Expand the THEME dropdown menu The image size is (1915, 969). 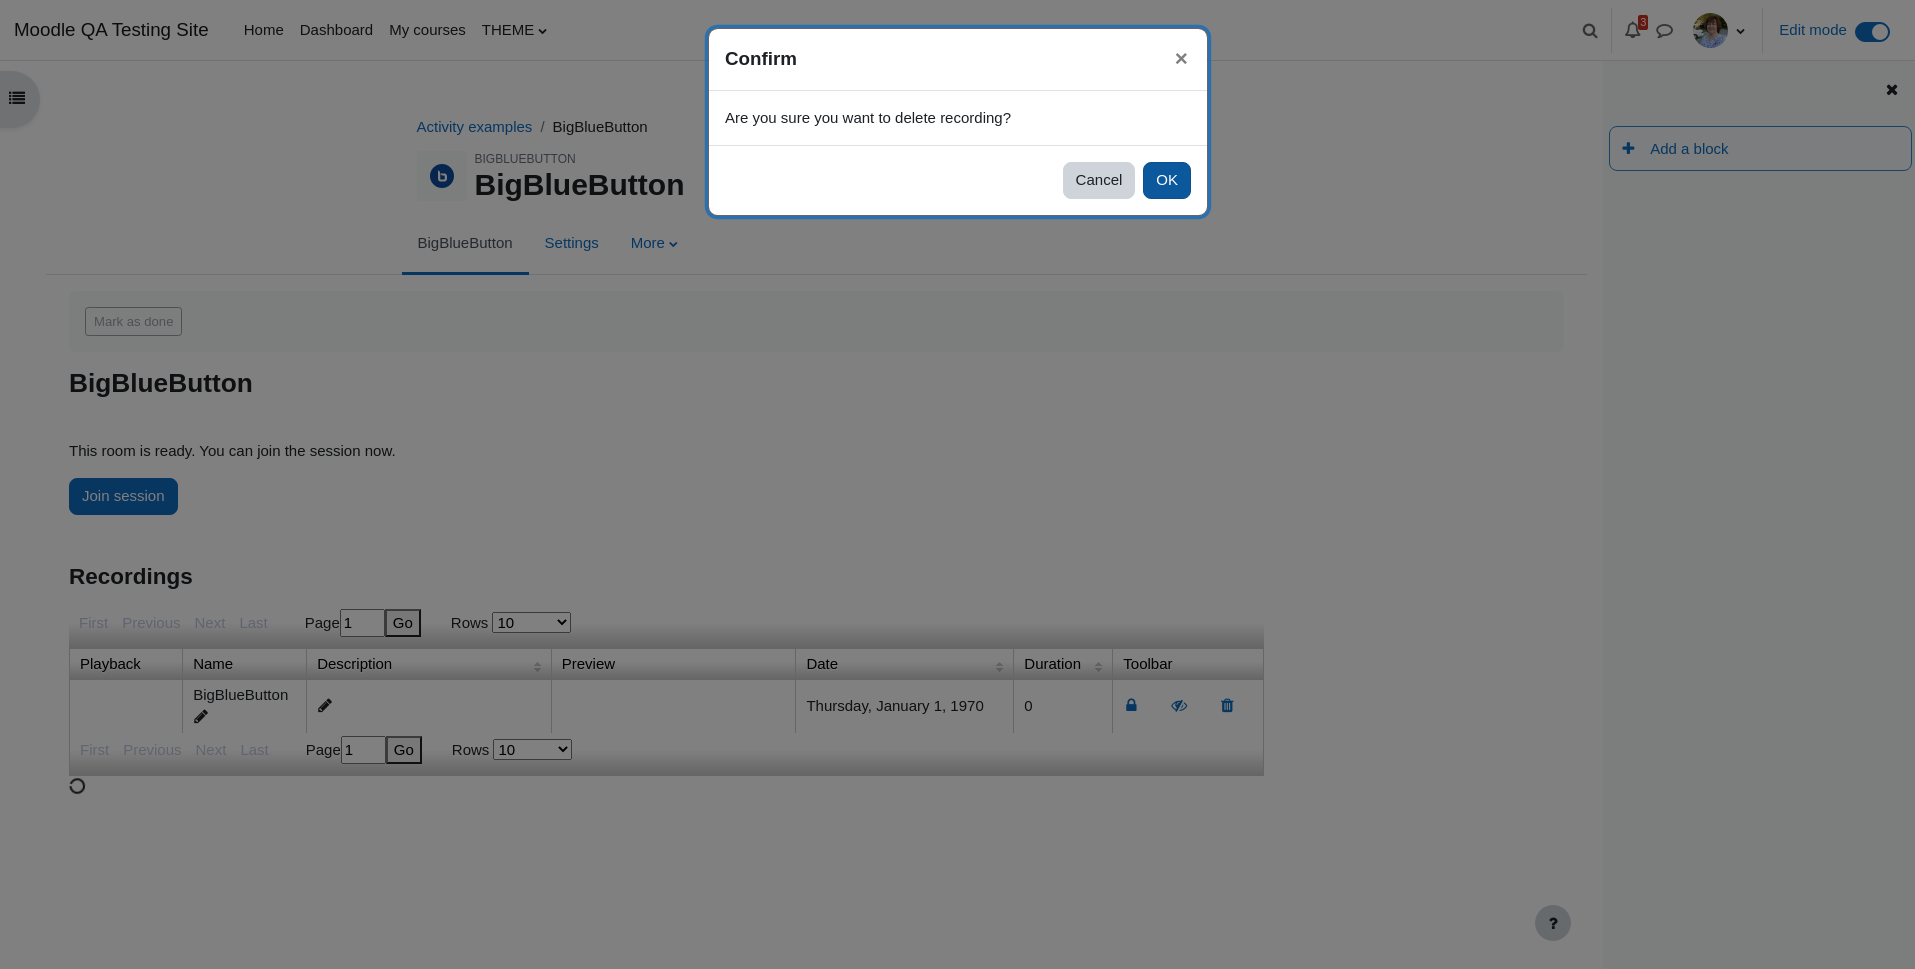point(514,30)
